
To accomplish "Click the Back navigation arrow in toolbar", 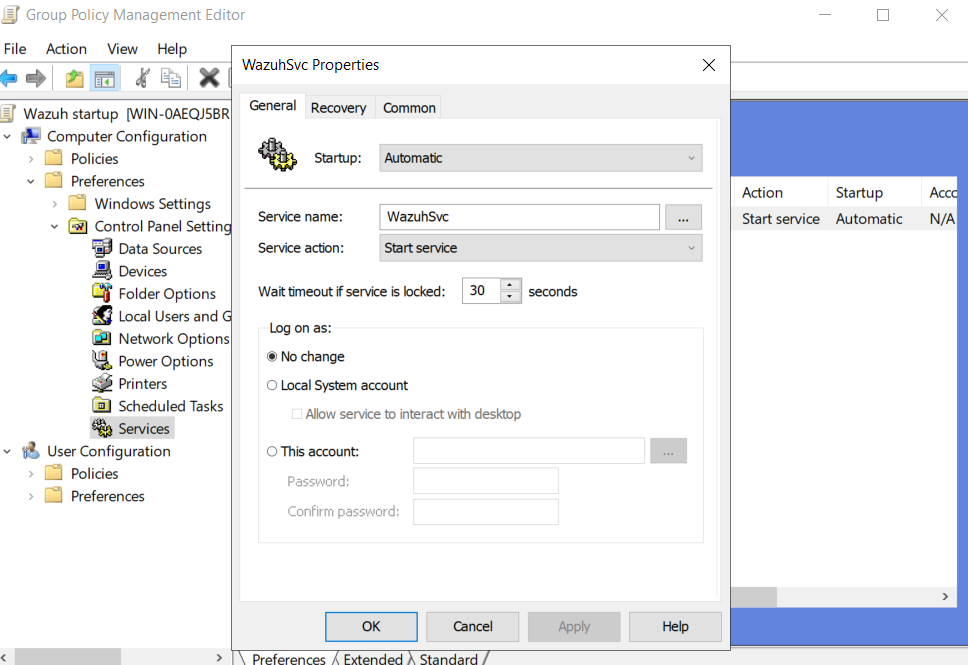I will pos(12,77).
